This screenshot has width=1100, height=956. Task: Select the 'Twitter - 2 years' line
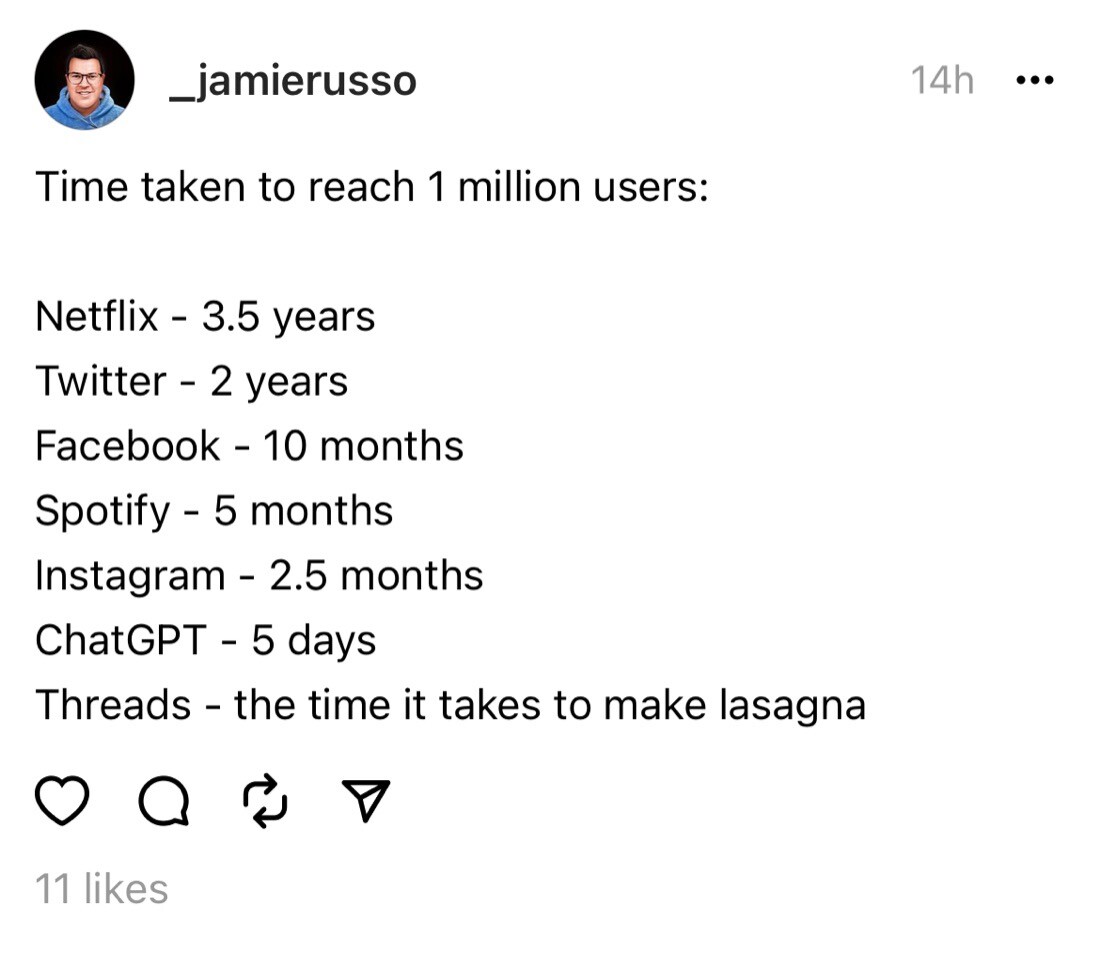click(x=192, y=382)
